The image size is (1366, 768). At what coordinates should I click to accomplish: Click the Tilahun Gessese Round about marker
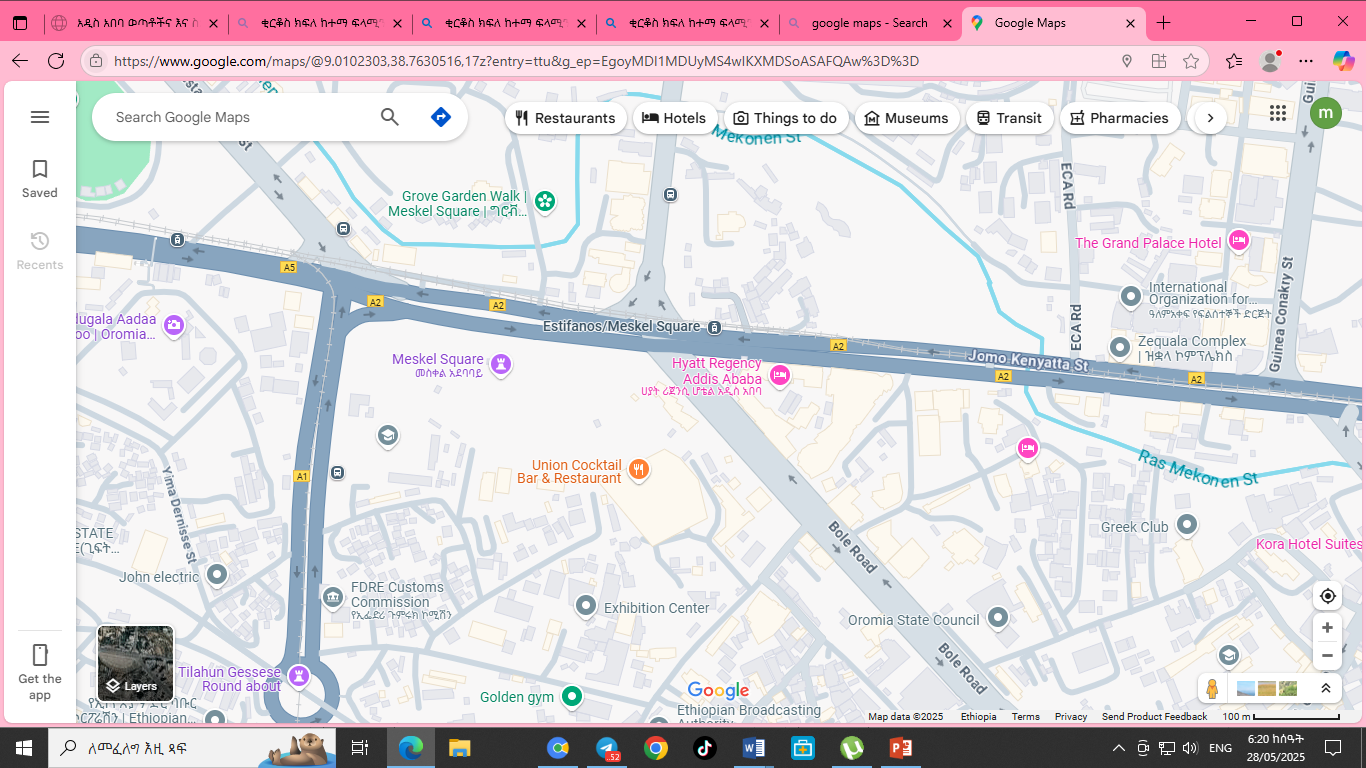pyautogui.click(x=298, y=677)
